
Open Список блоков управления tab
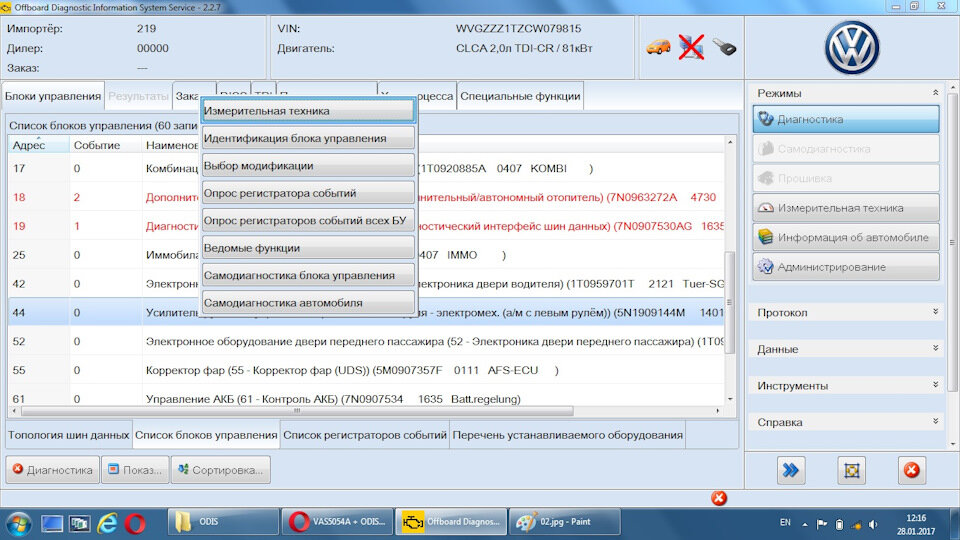206,435
